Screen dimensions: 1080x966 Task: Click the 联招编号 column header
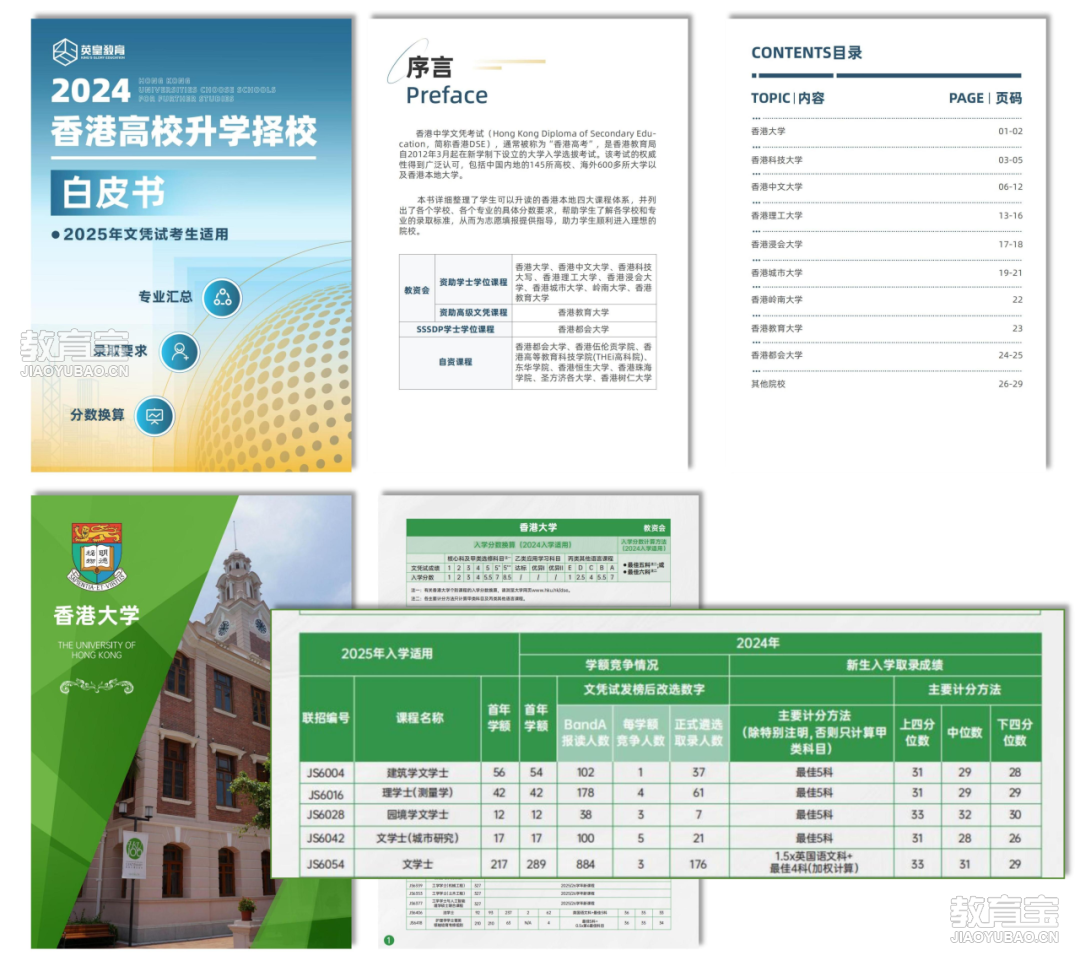pos(326,718)
